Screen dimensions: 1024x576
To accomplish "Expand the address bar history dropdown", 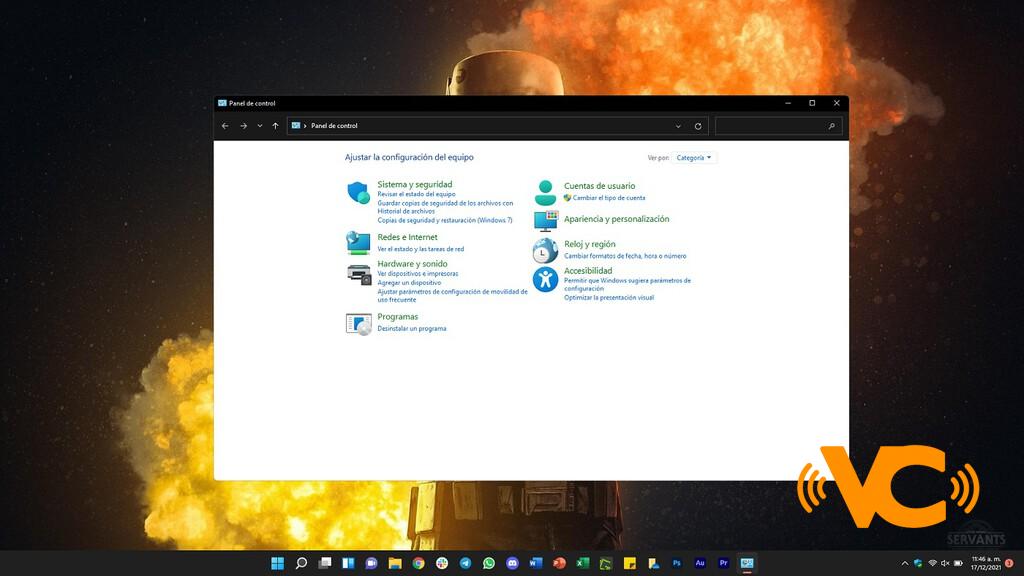I will tap(678, 126).
